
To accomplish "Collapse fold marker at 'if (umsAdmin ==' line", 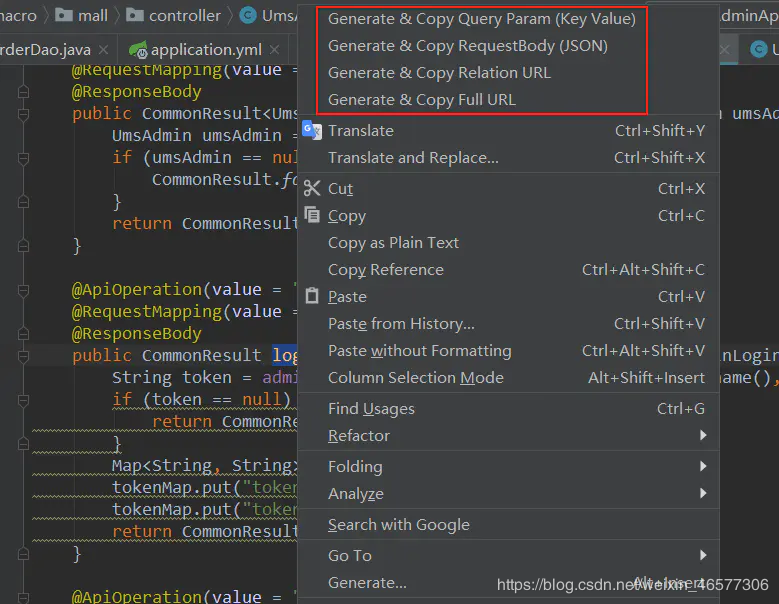I will (23, 158).
